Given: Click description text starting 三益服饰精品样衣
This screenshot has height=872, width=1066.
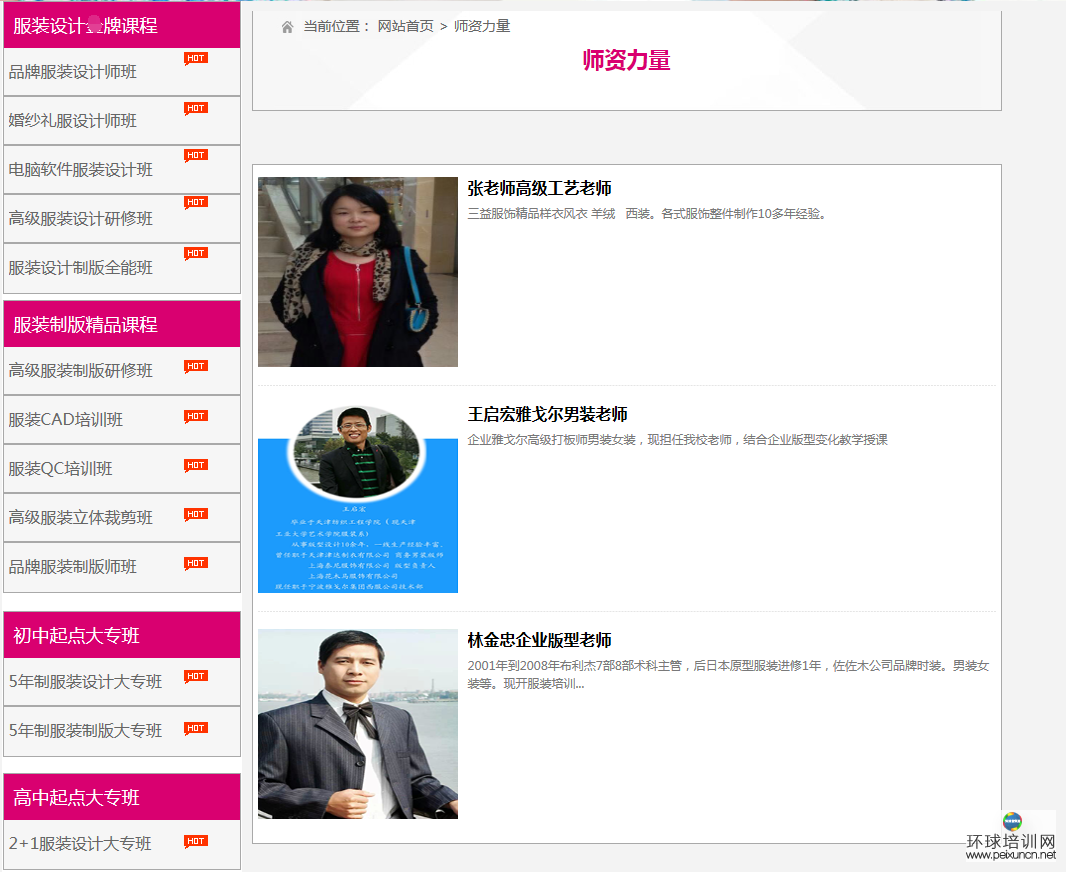Looking at the screenshot, I should coord(647,214).
